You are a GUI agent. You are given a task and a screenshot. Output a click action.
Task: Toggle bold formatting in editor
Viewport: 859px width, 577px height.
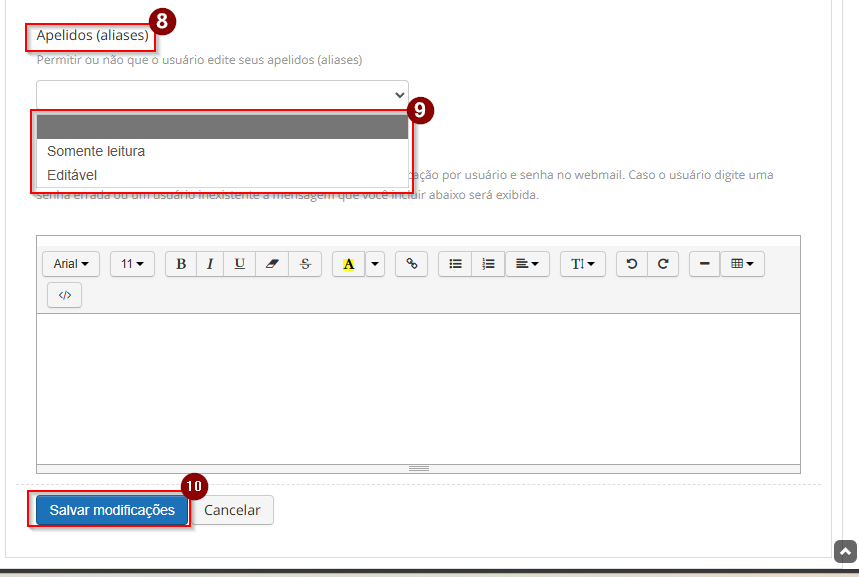point(181,264)
